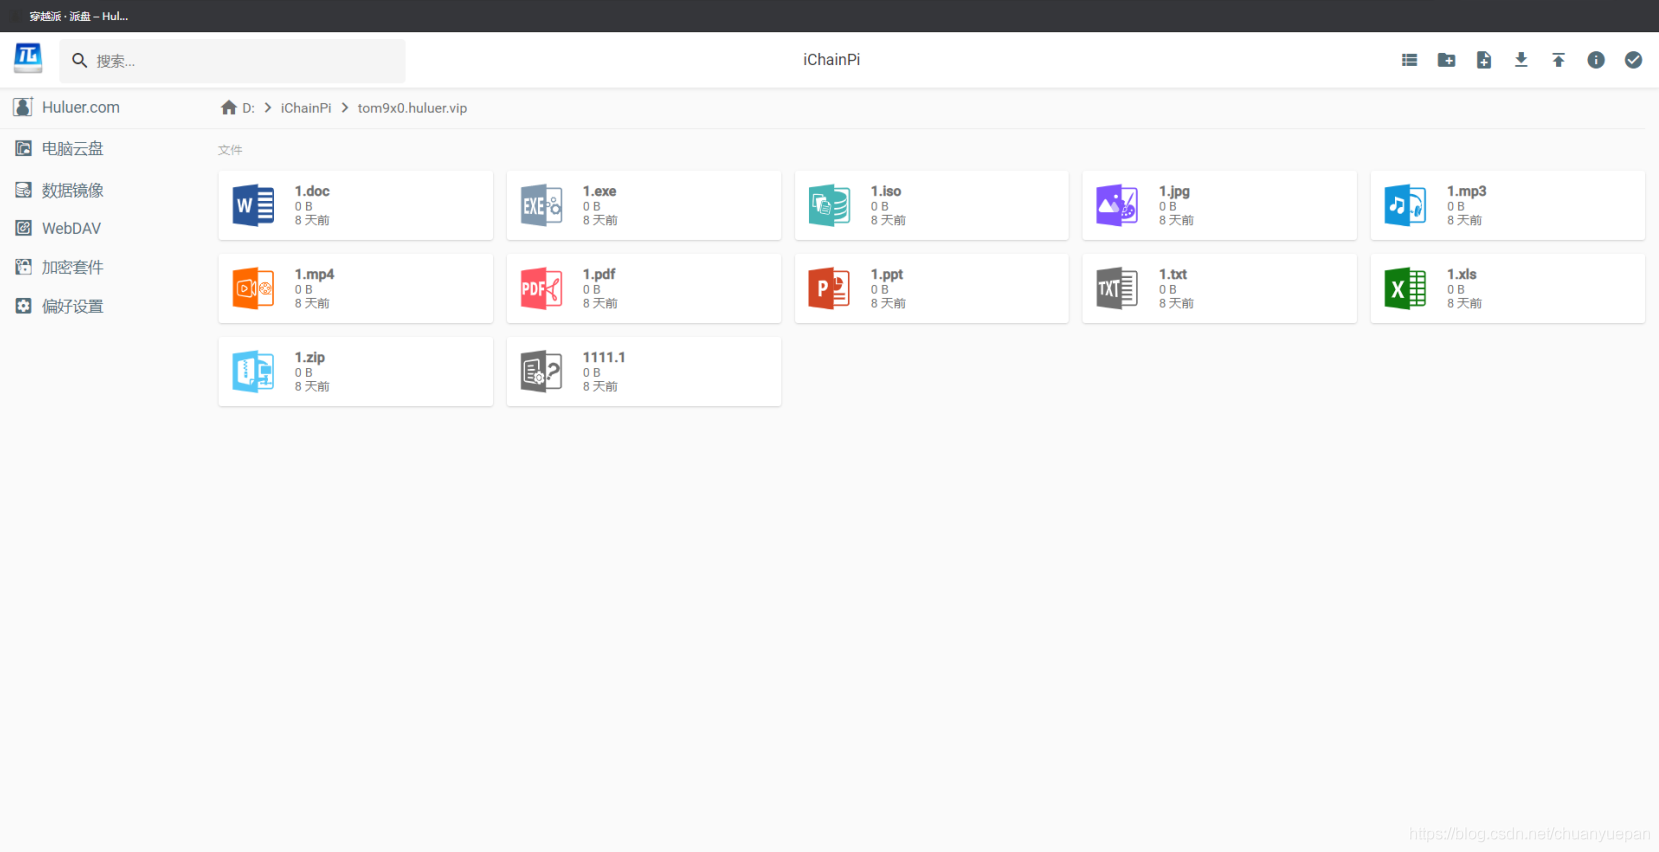Open 加密套件 in sidebar

pos(60,267)
